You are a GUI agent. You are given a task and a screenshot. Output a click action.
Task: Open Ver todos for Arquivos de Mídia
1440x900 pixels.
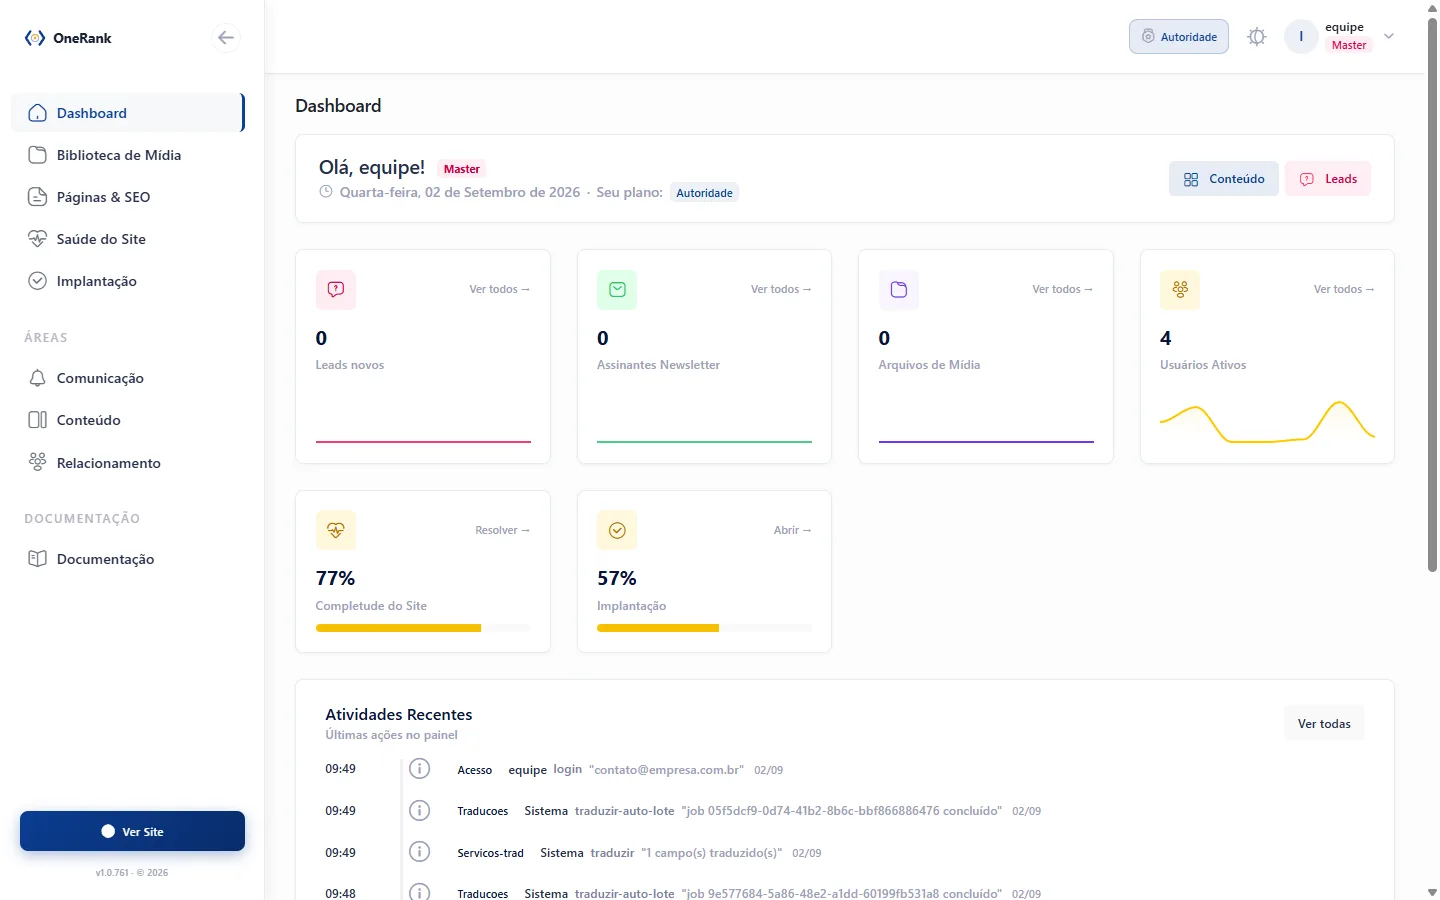click(x=1063, y=289)
